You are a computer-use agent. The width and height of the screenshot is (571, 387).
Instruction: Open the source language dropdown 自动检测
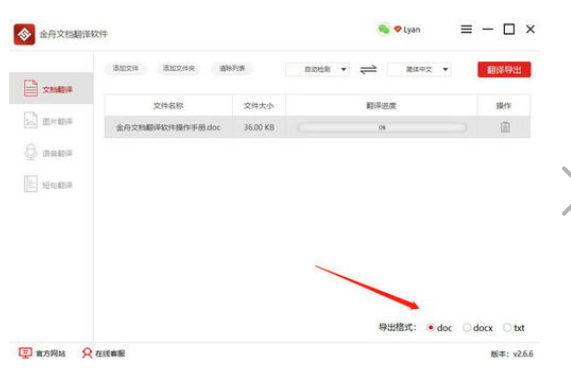[318, 69]
